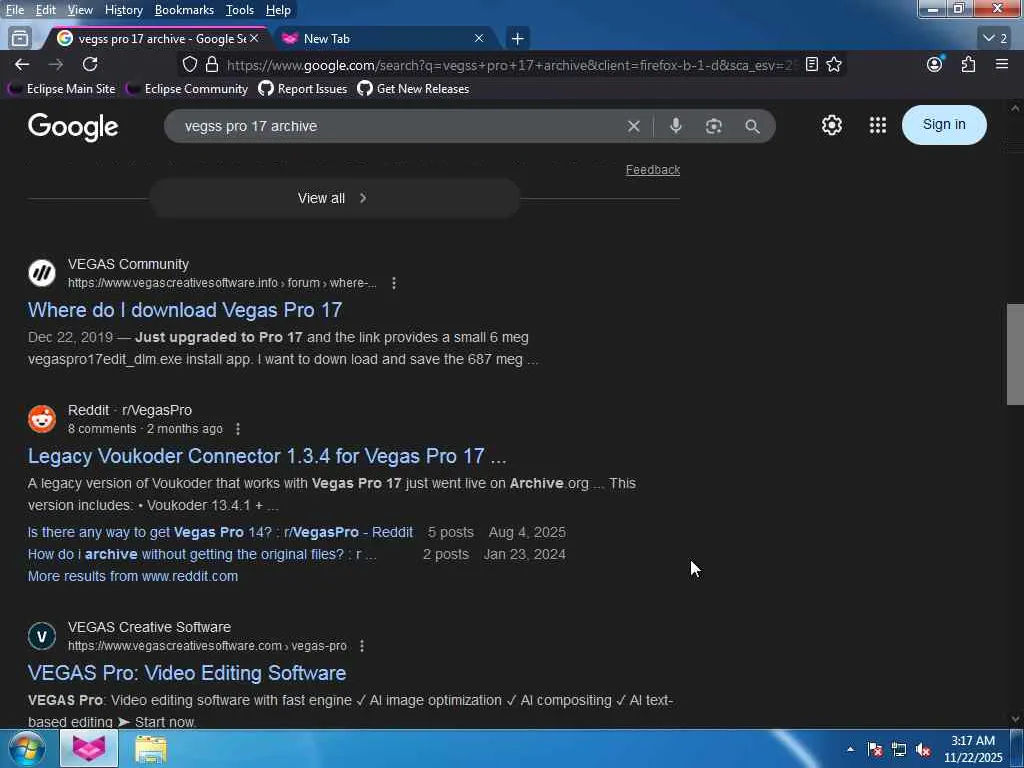Close the vegss pro 17 archive tab
Viewport: 1024px width, 768px height.
[x=254, y=39]
